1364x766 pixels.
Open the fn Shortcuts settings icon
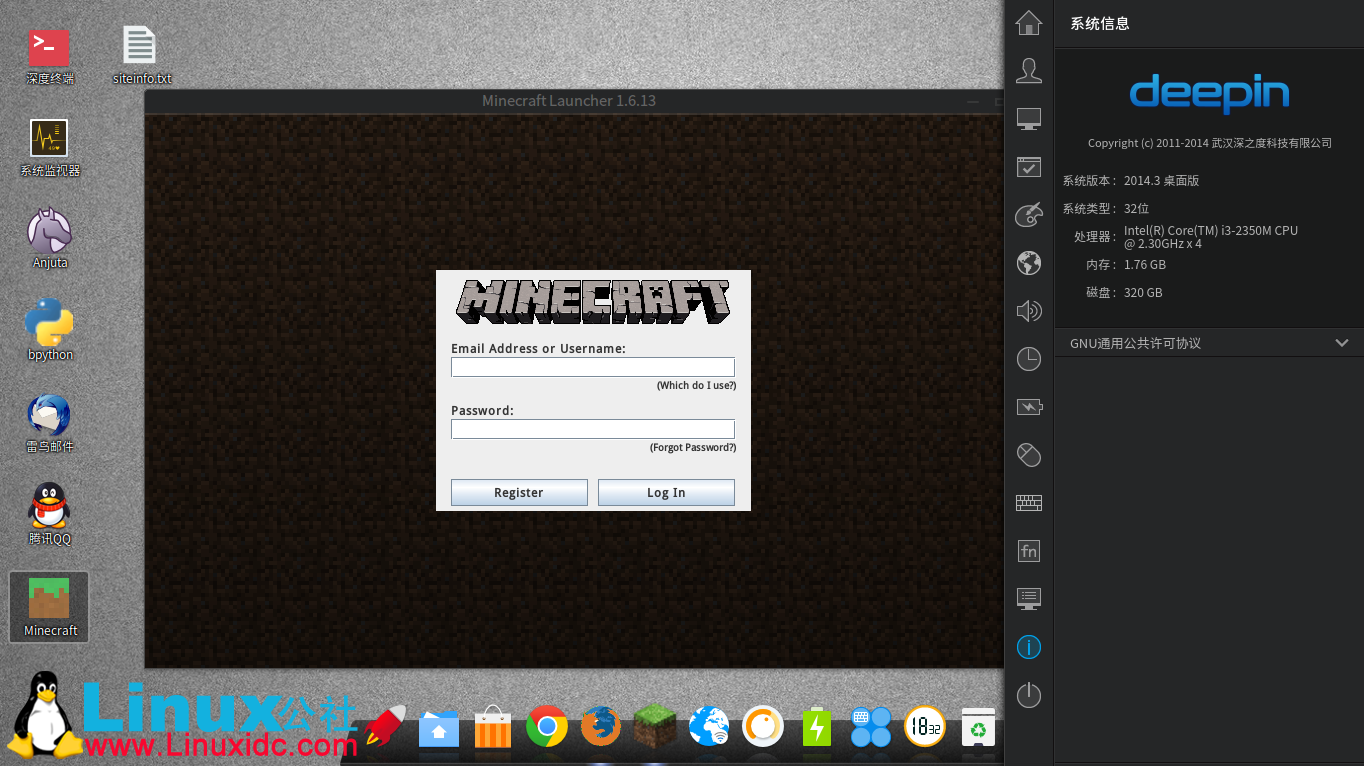[x=1029, y=551]
